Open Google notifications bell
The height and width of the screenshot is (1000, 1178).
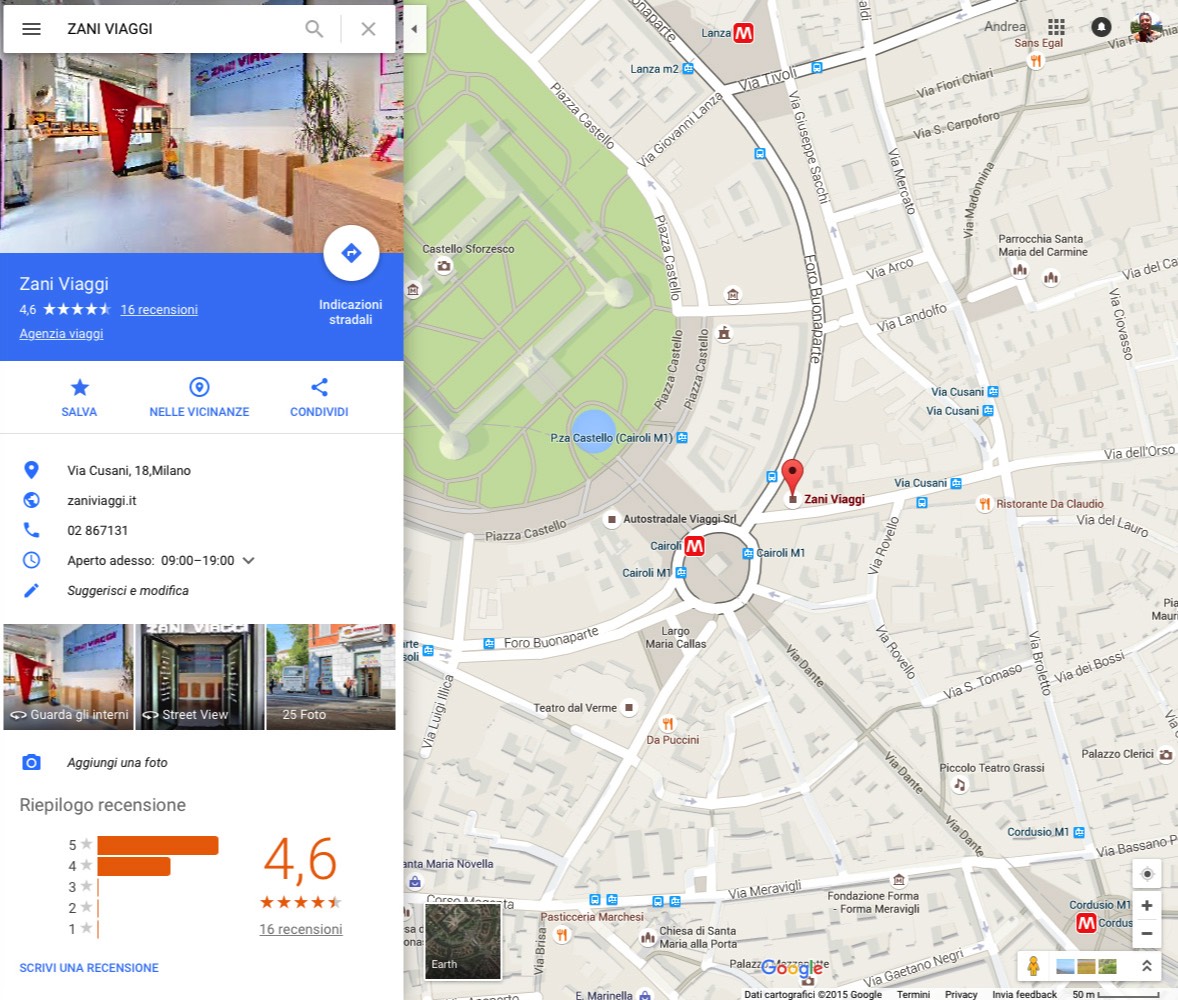[x=1101, y=27]
